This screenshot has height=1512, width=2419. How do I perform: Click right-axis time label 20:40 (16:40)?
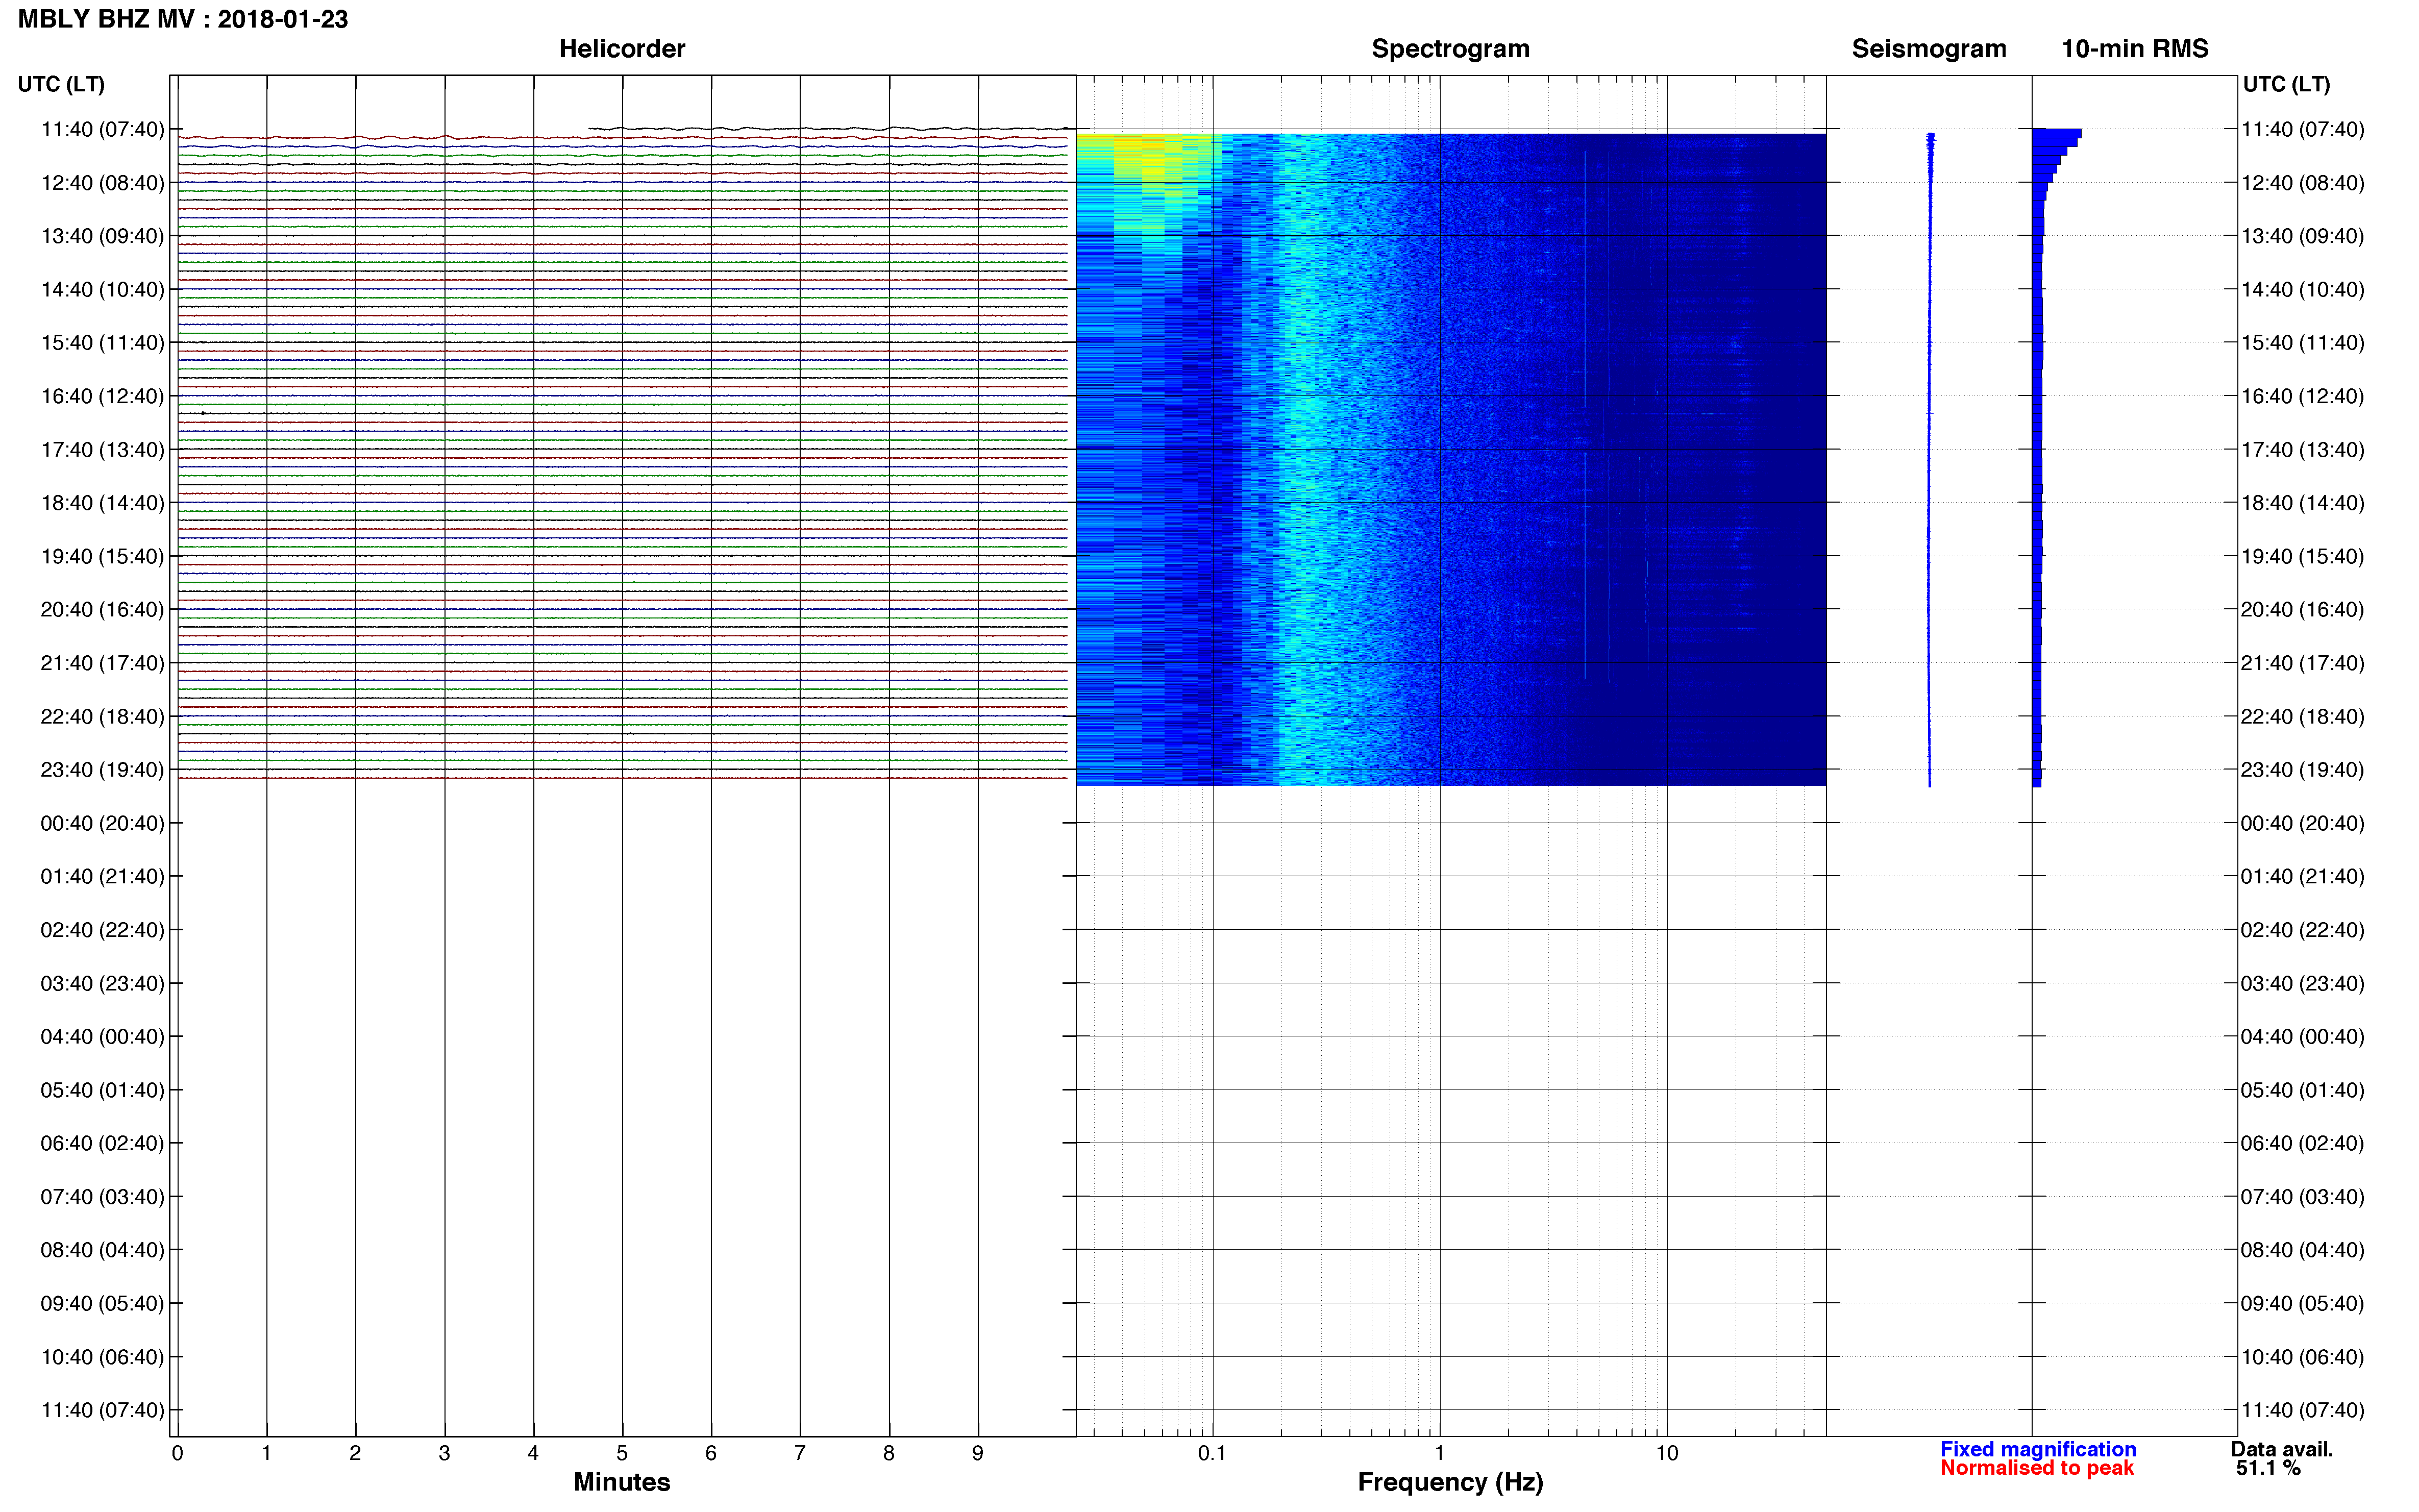click(x=2302, y=609)
